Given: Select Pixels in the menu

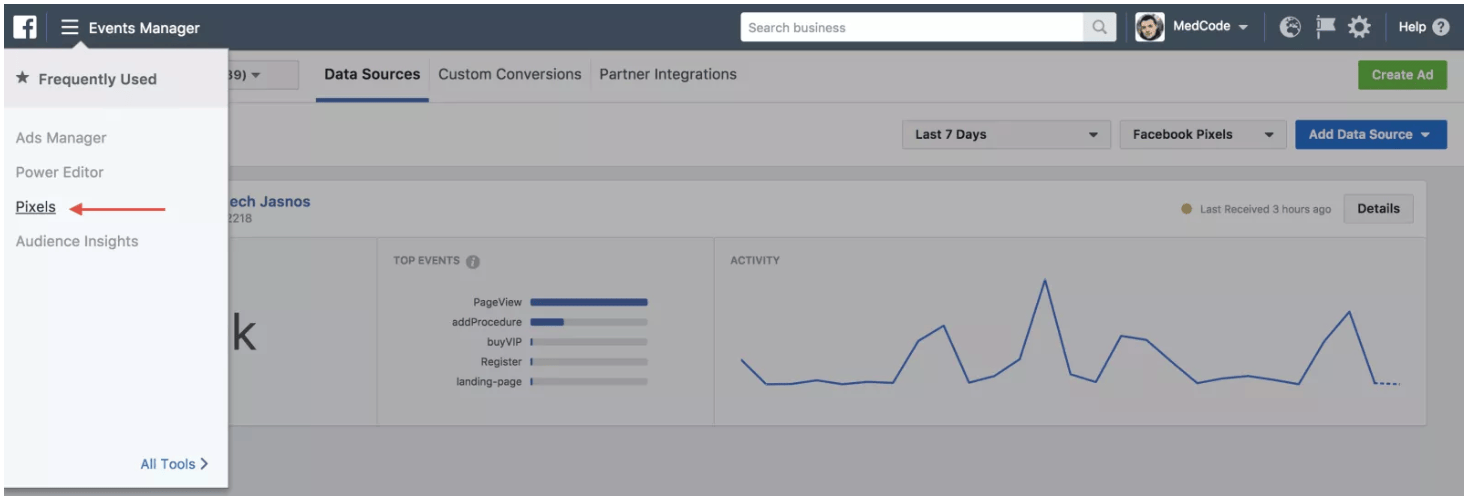Looking at the screenshot, I should click(36, 207).
